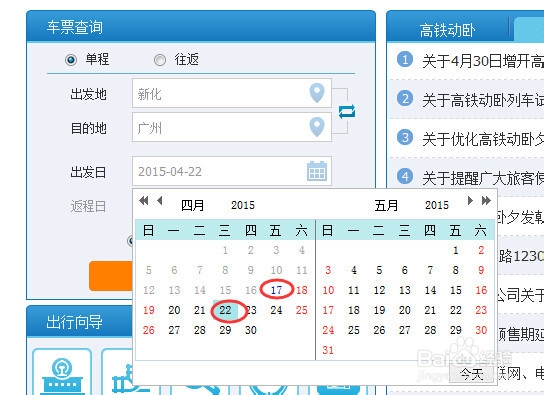This screenshot has width=544, height=395.
Task: Pick April 24 in the calendar
Action: (276, 310)
